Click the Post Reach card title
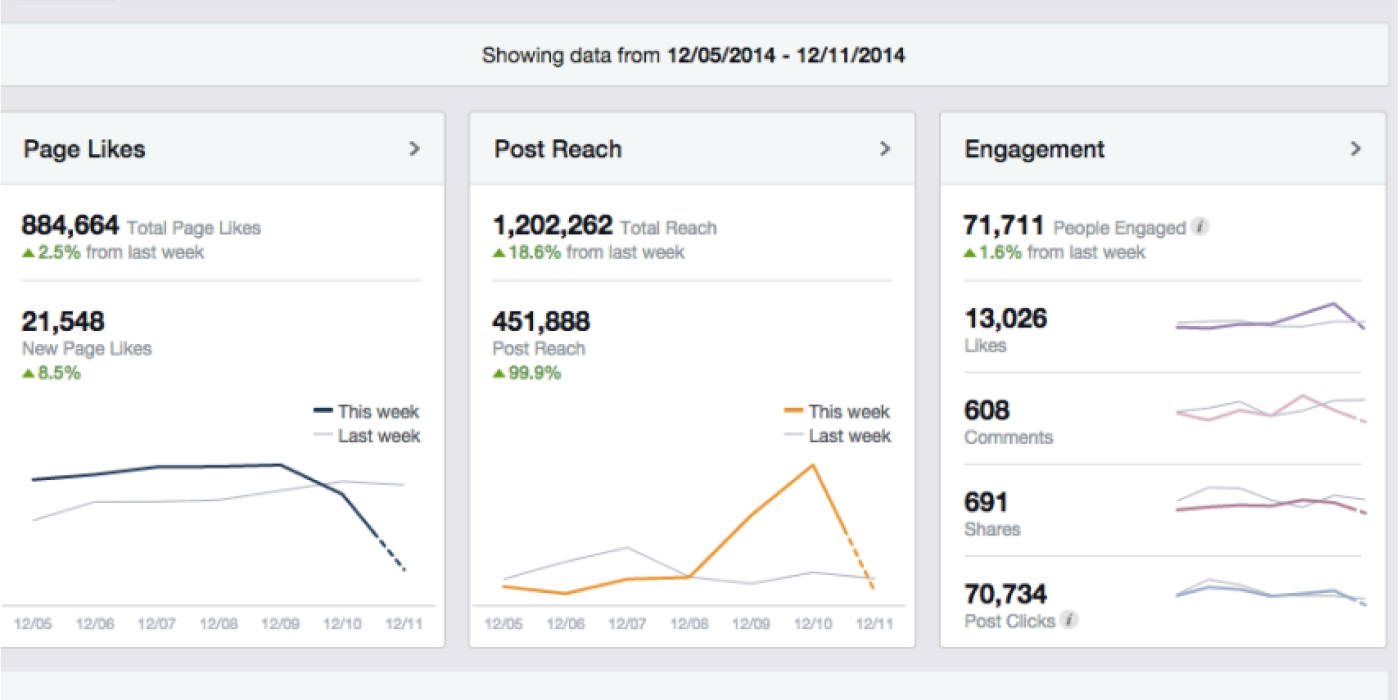The width and height of the screenshot is (1400, 700). (x=558, y=150)
